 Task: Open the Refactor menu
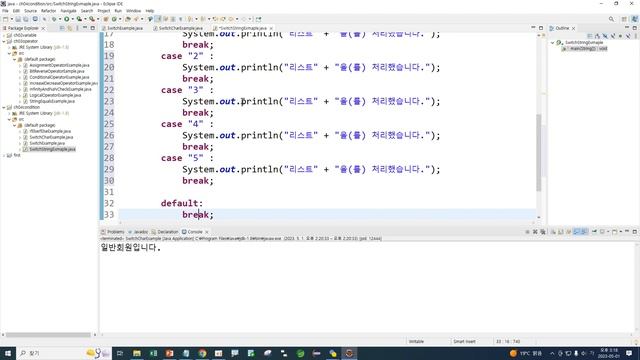click(x=48, y=11)
